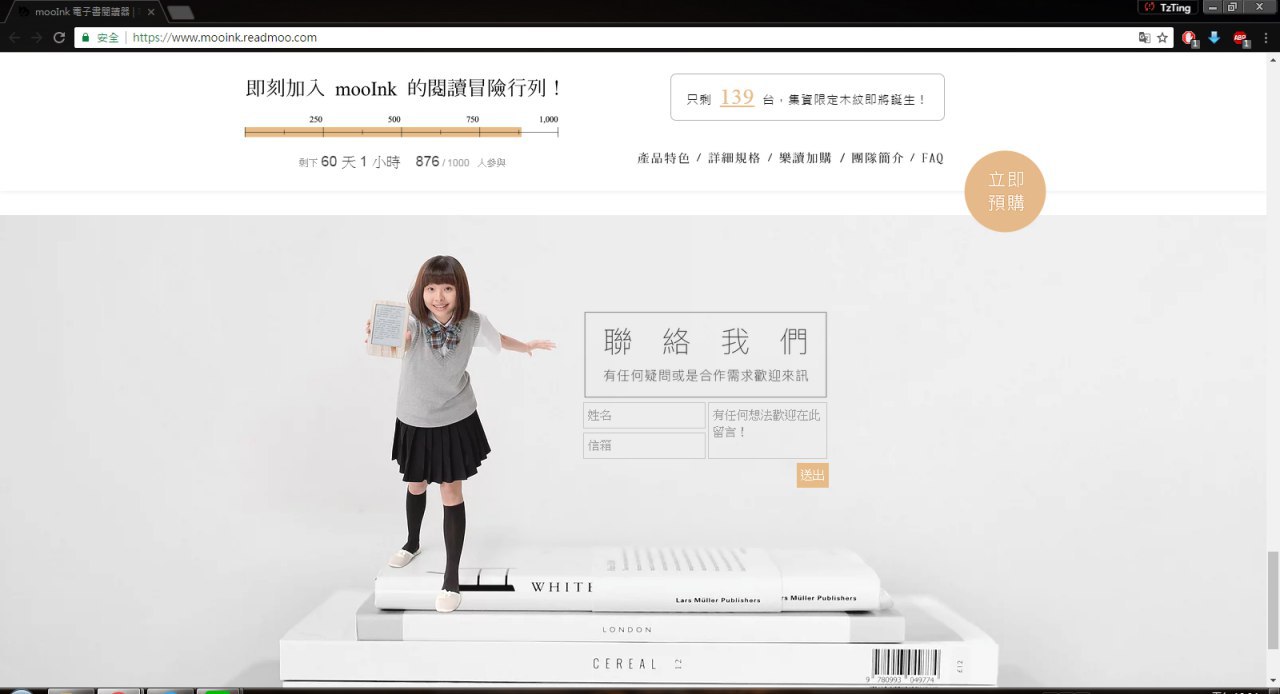Open the translate page icon in address bar

point(1144,38)
